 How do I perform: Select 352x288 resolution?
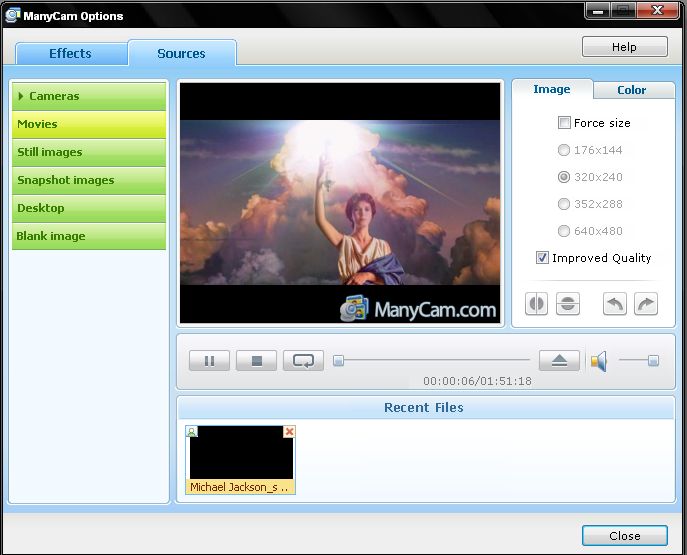pyautogui.click(x=563, y=204)
